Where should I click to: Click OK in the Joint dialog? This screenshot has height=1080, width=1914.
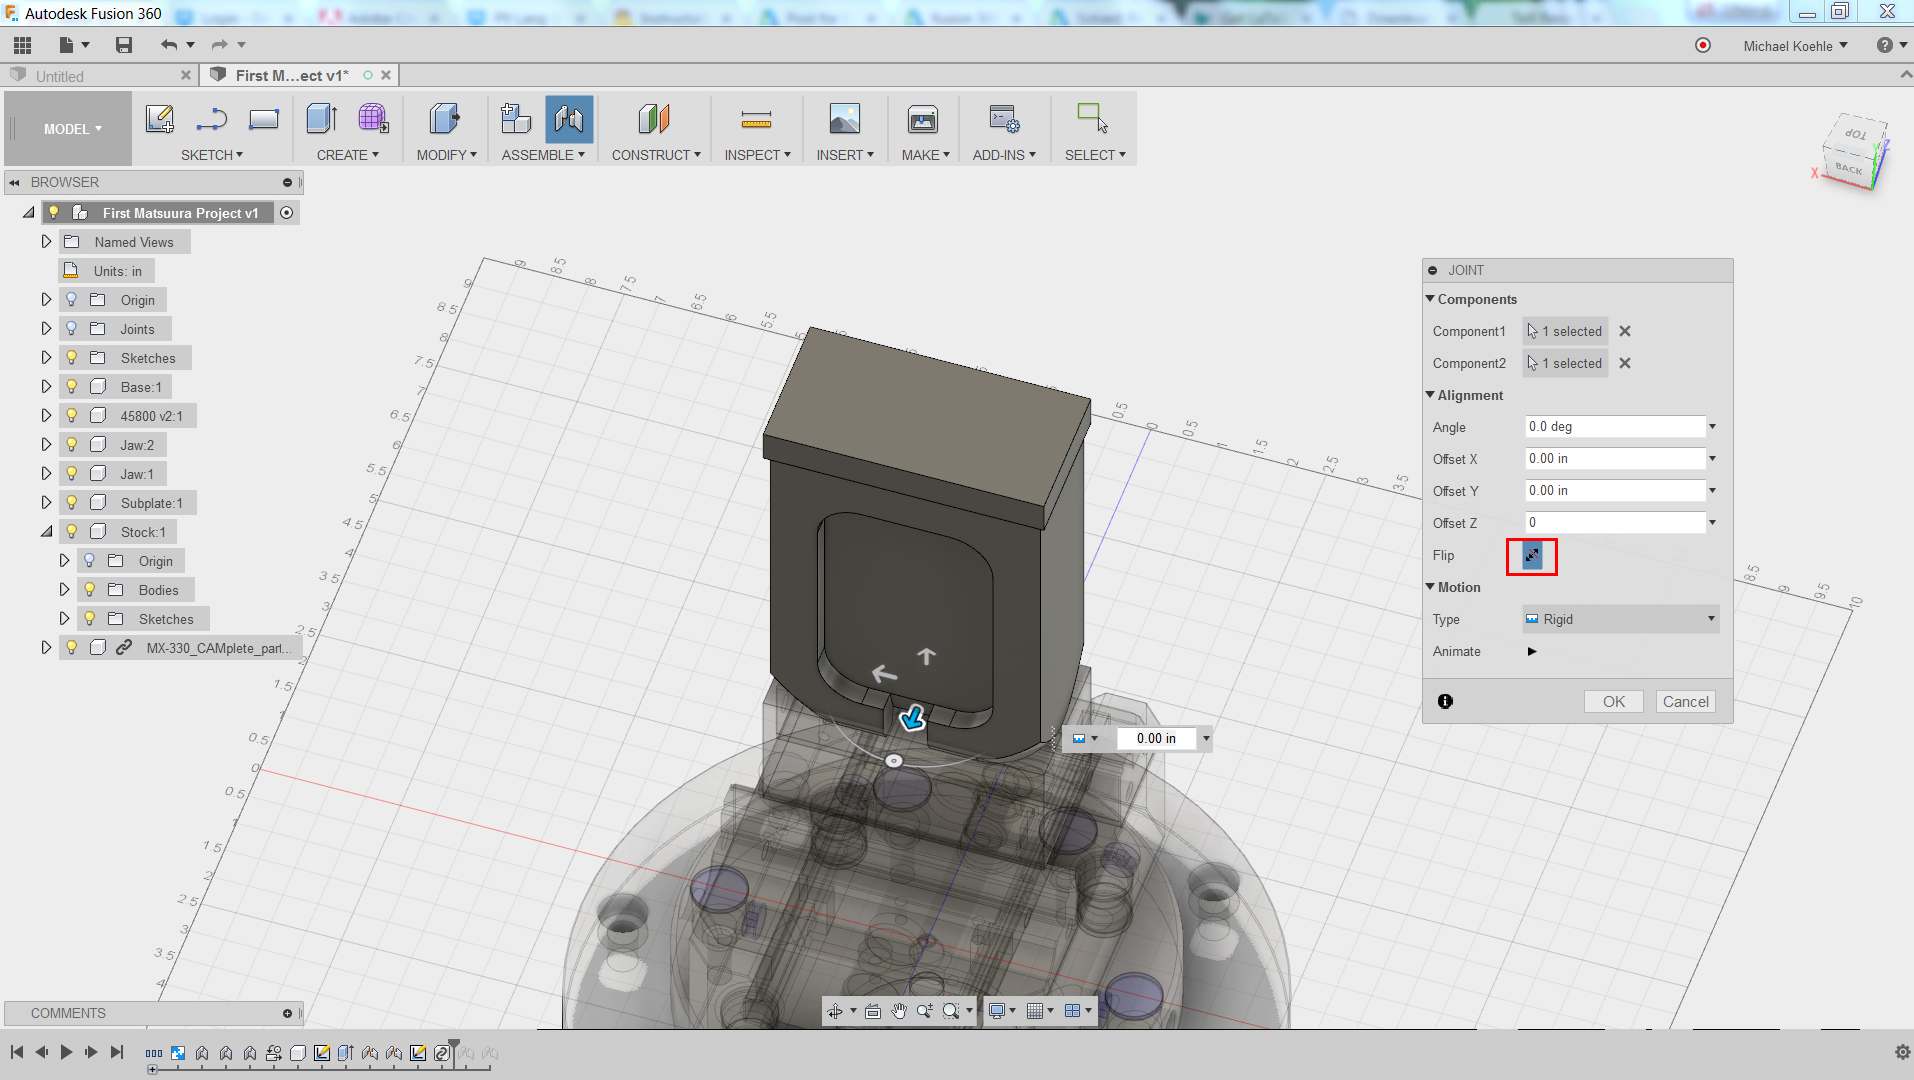(x=1613, y=702)
